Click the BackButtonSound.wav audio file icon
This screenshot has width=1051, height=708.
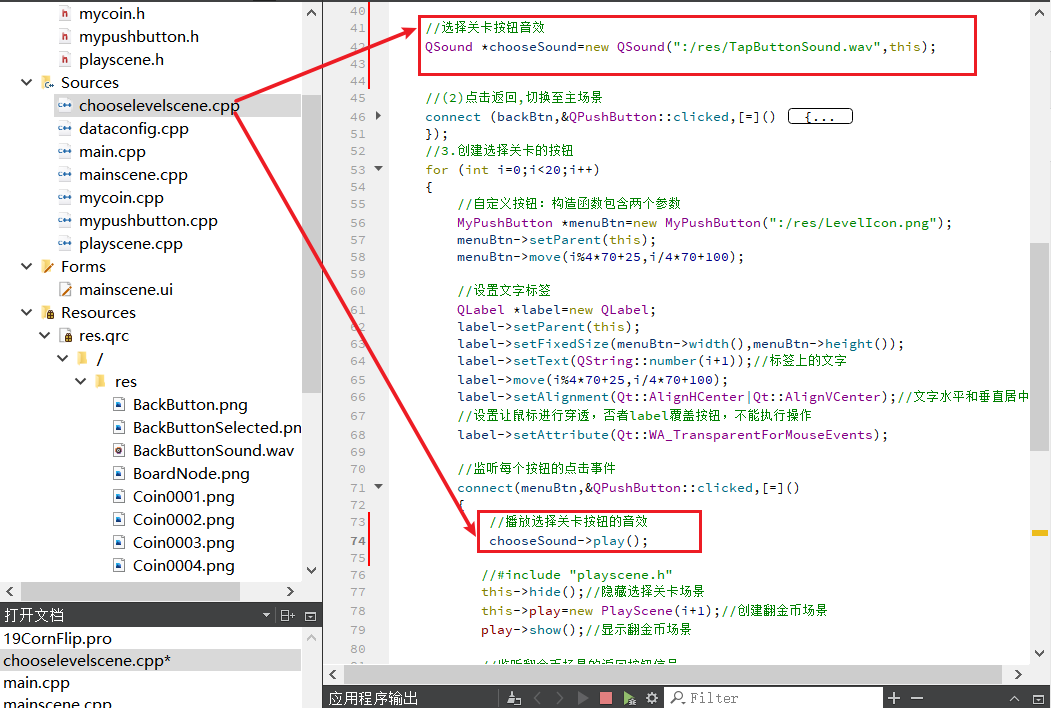click(x=119, y=450)
